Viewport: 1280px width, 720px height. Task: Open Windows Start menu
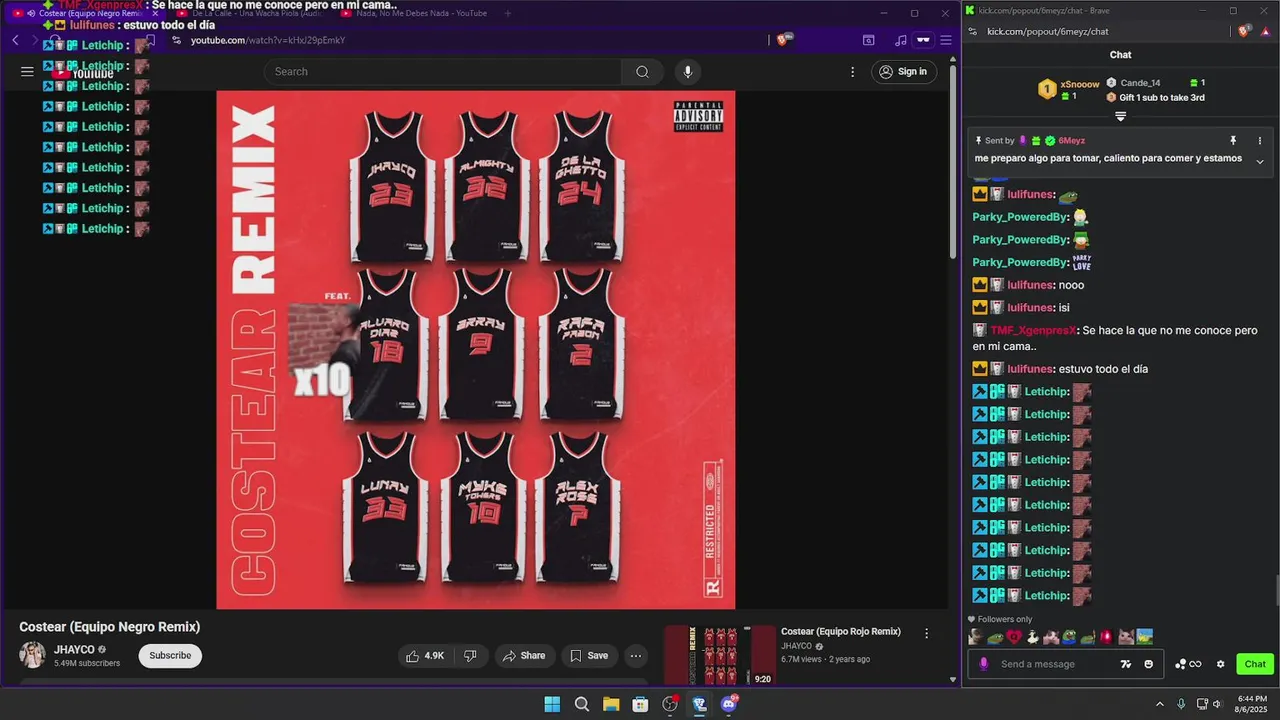[552, 704]
